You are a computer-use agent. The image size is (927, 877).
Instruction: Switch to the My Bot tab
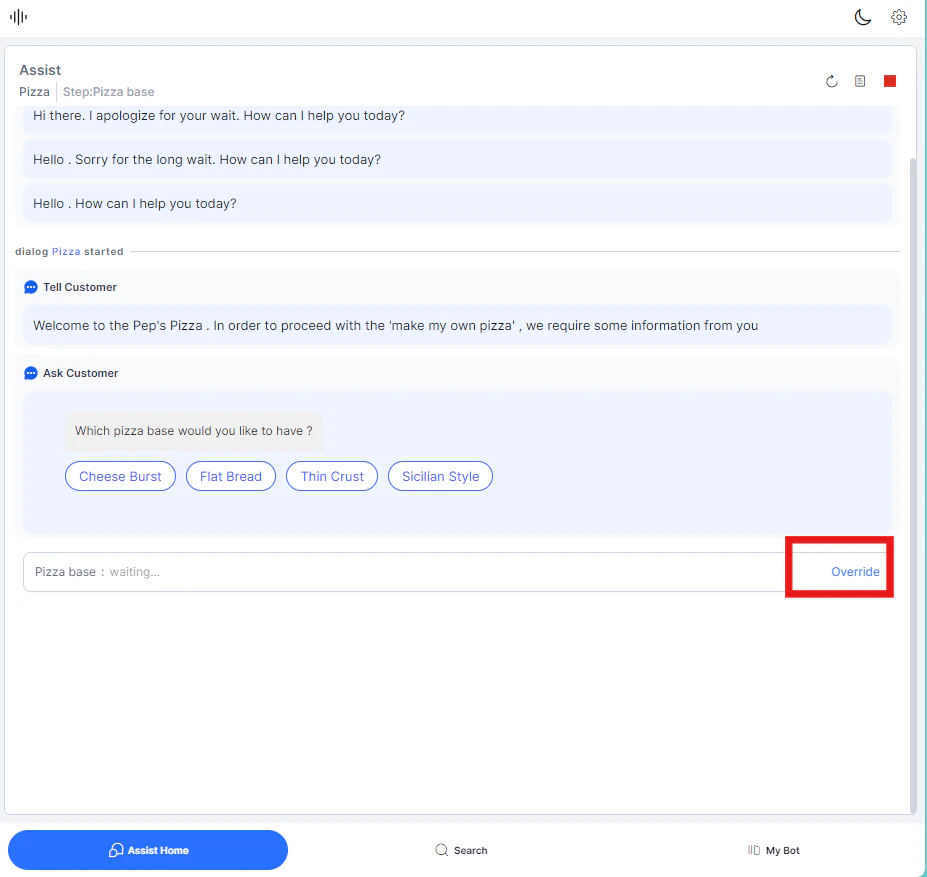click(x=773, y=850)
